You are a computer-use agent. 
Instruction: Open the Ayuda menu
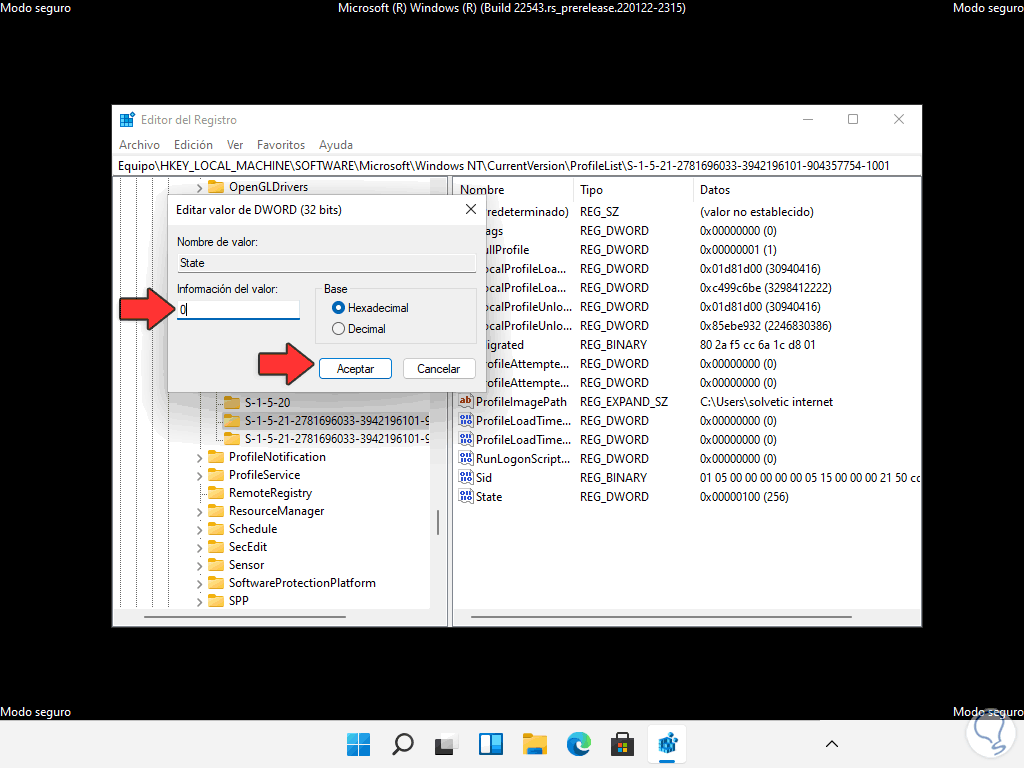pyautogui.click(x=336, y=145)
